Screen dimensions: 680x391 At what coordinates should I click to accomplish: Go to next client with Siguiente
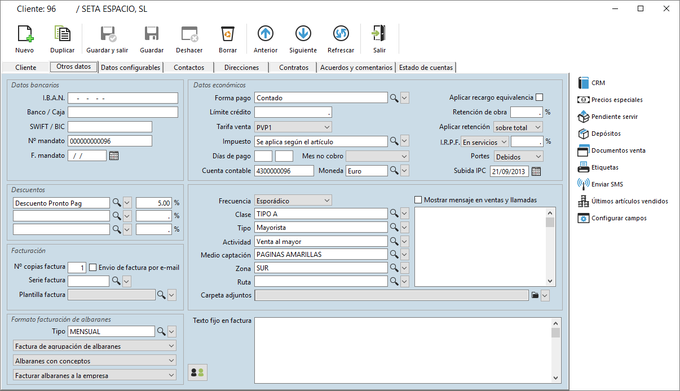click(303, 33)
